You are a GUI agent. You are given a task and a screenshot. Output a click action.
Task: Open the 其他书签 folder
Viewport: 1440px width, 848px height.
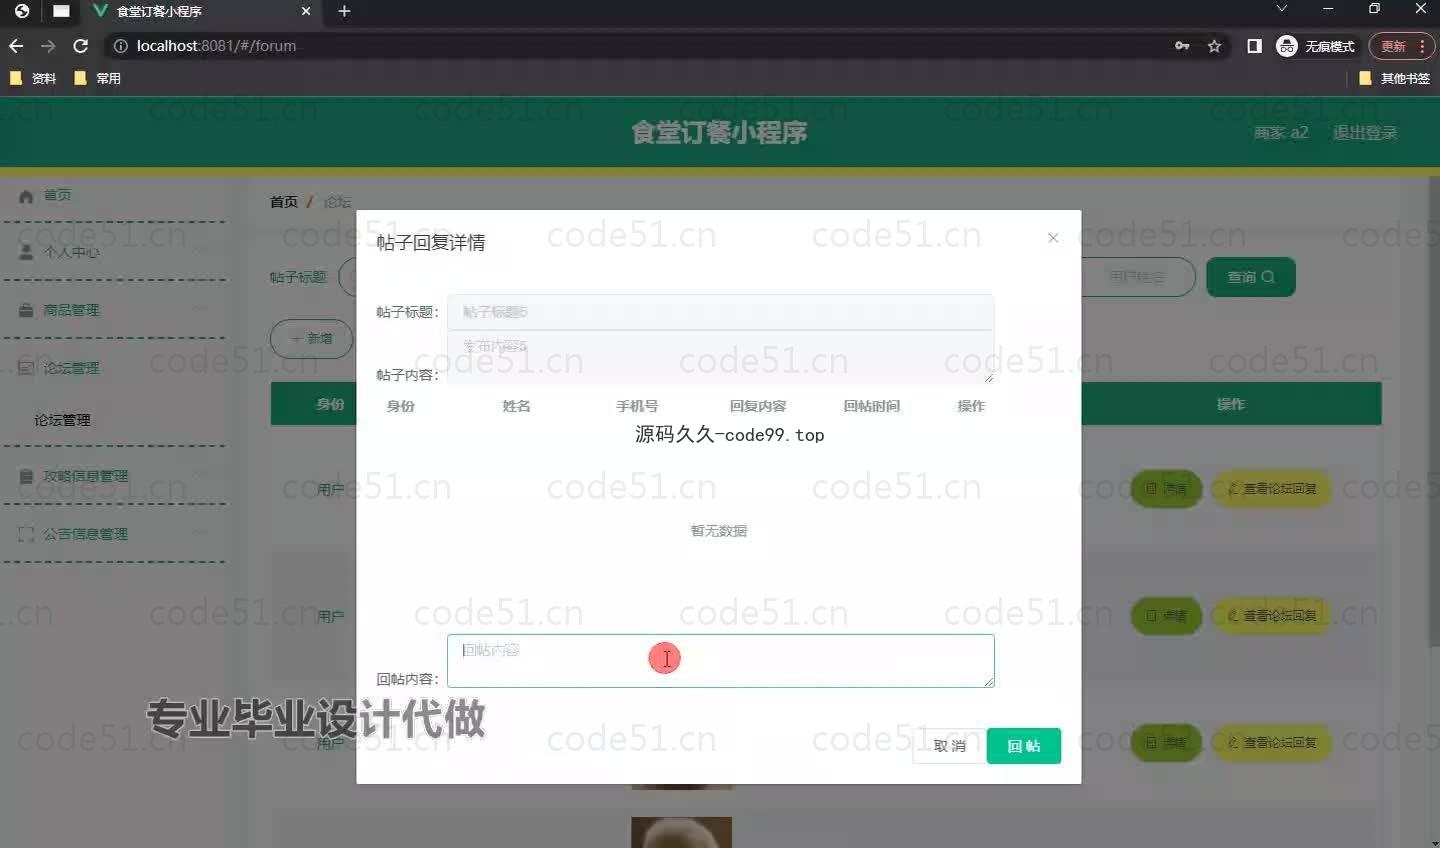1395,78
